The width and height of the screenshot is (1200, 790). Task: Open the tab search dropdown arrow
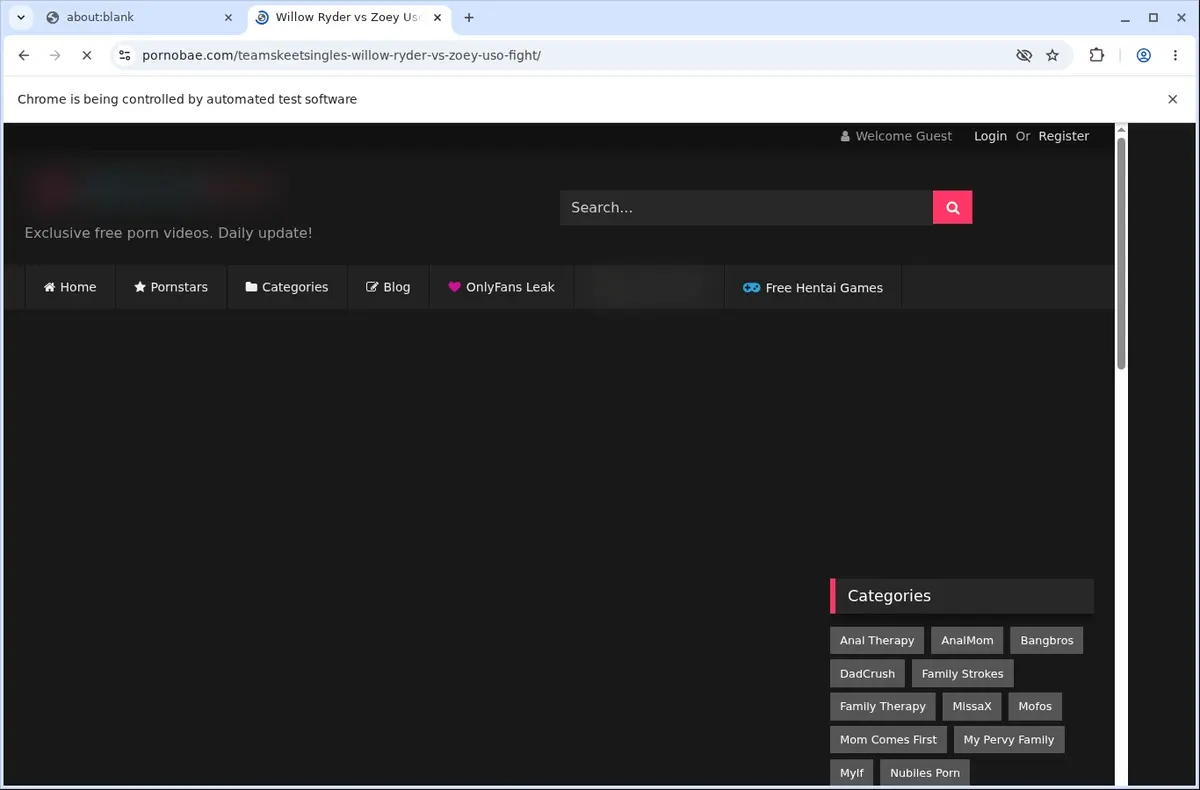pos(20,17)
